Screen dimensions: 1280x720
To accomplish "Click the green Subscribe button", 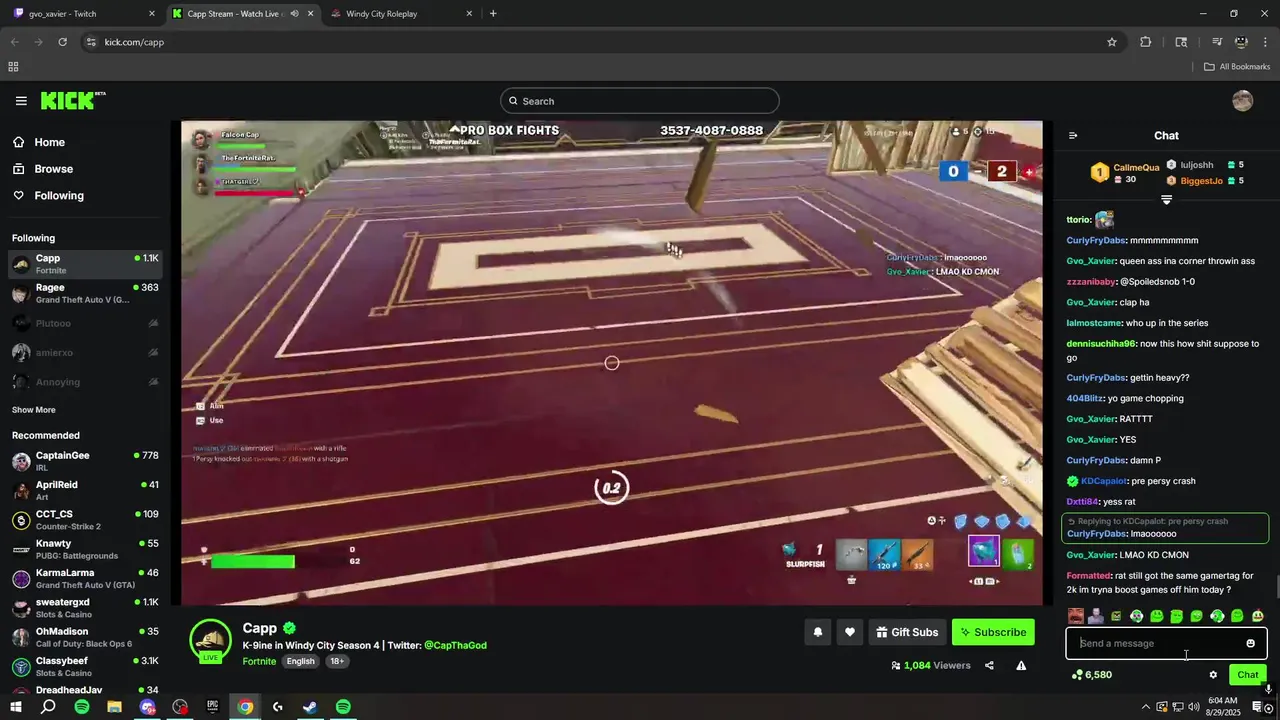I will point(993,632).
